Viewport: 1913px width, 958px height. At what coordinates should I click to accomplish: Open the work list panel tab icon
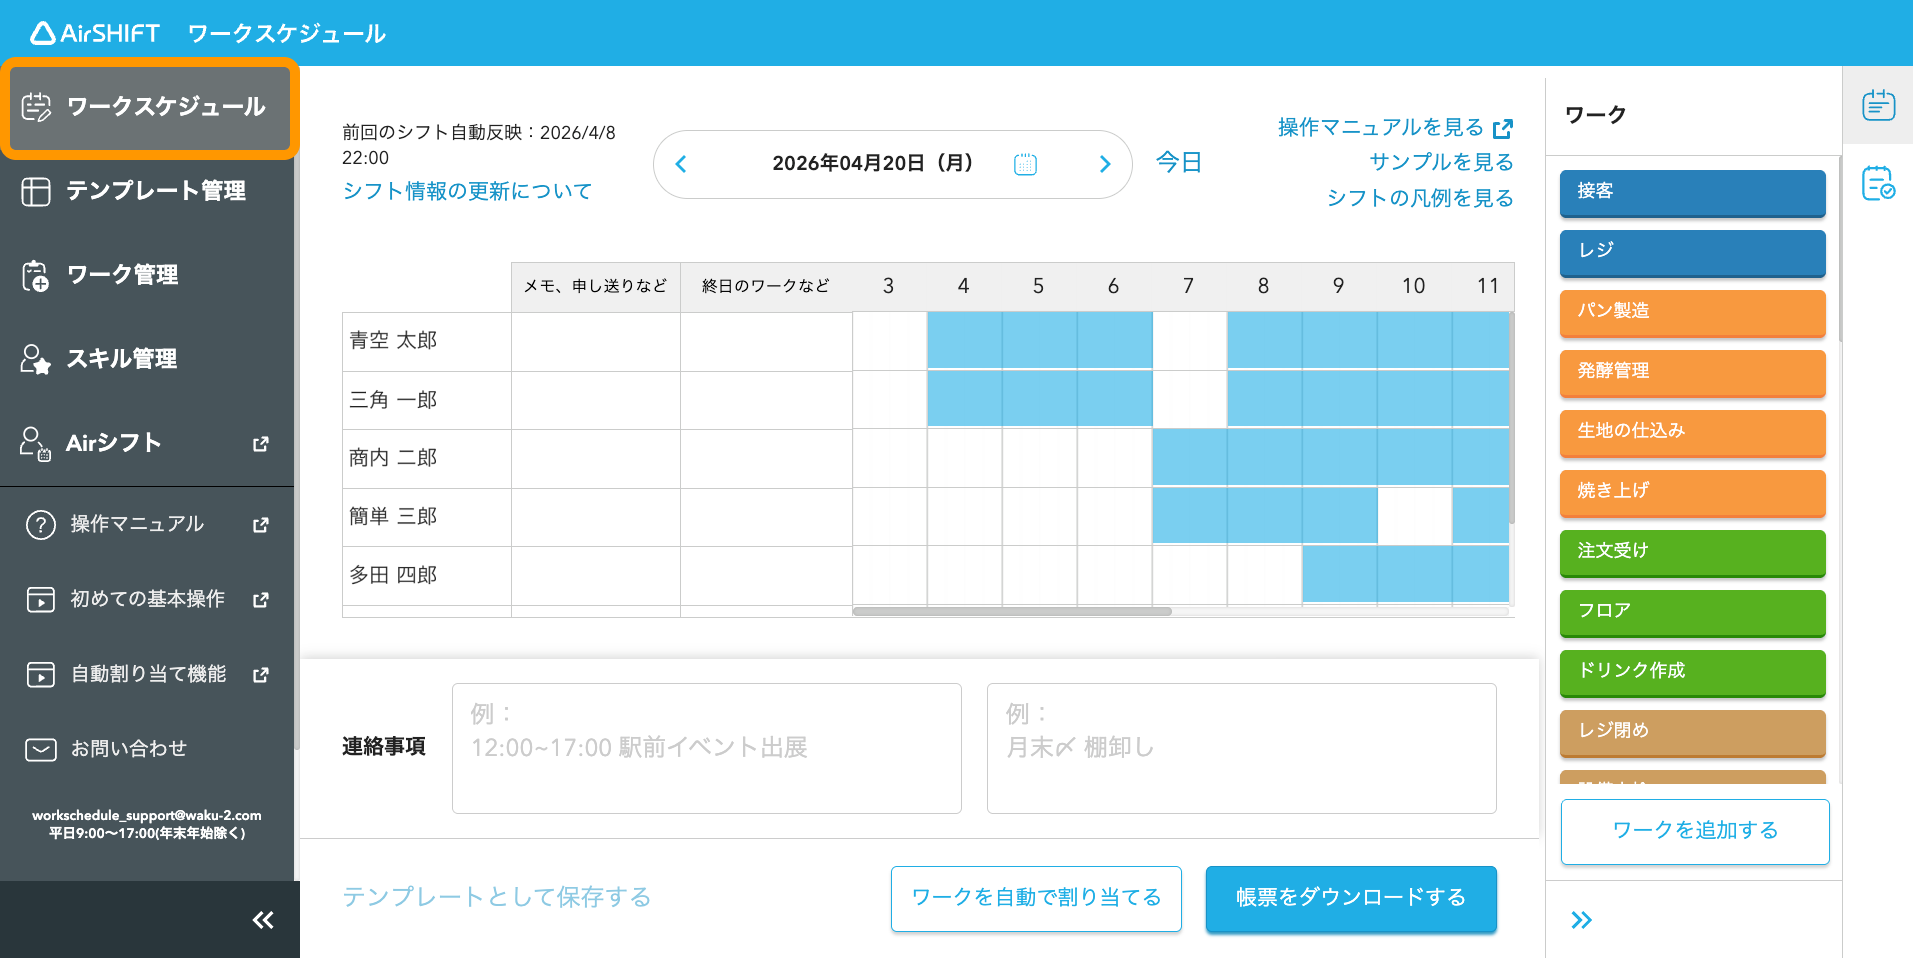[1878, 105]
